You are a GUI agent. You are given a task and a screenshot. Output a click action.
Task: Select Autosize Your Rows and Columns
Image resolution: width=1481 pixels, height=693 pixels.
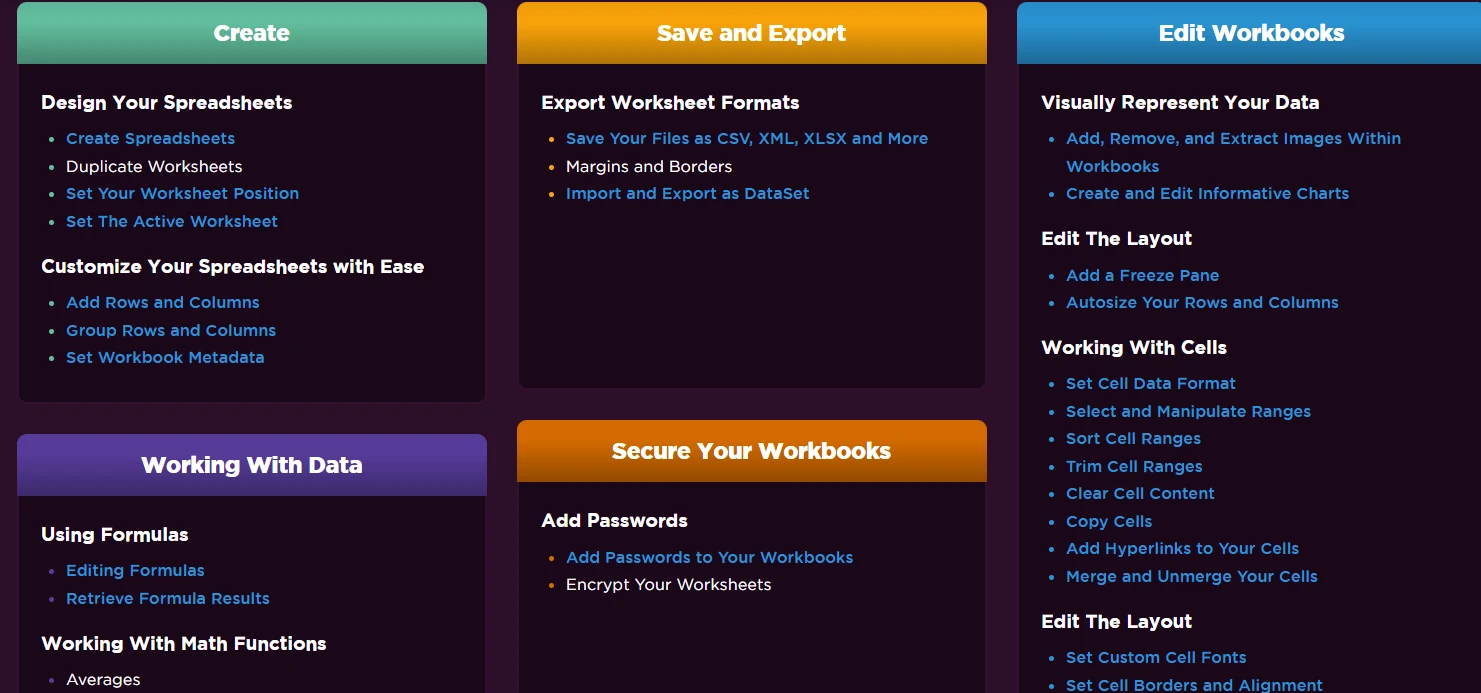[1202, 303]
